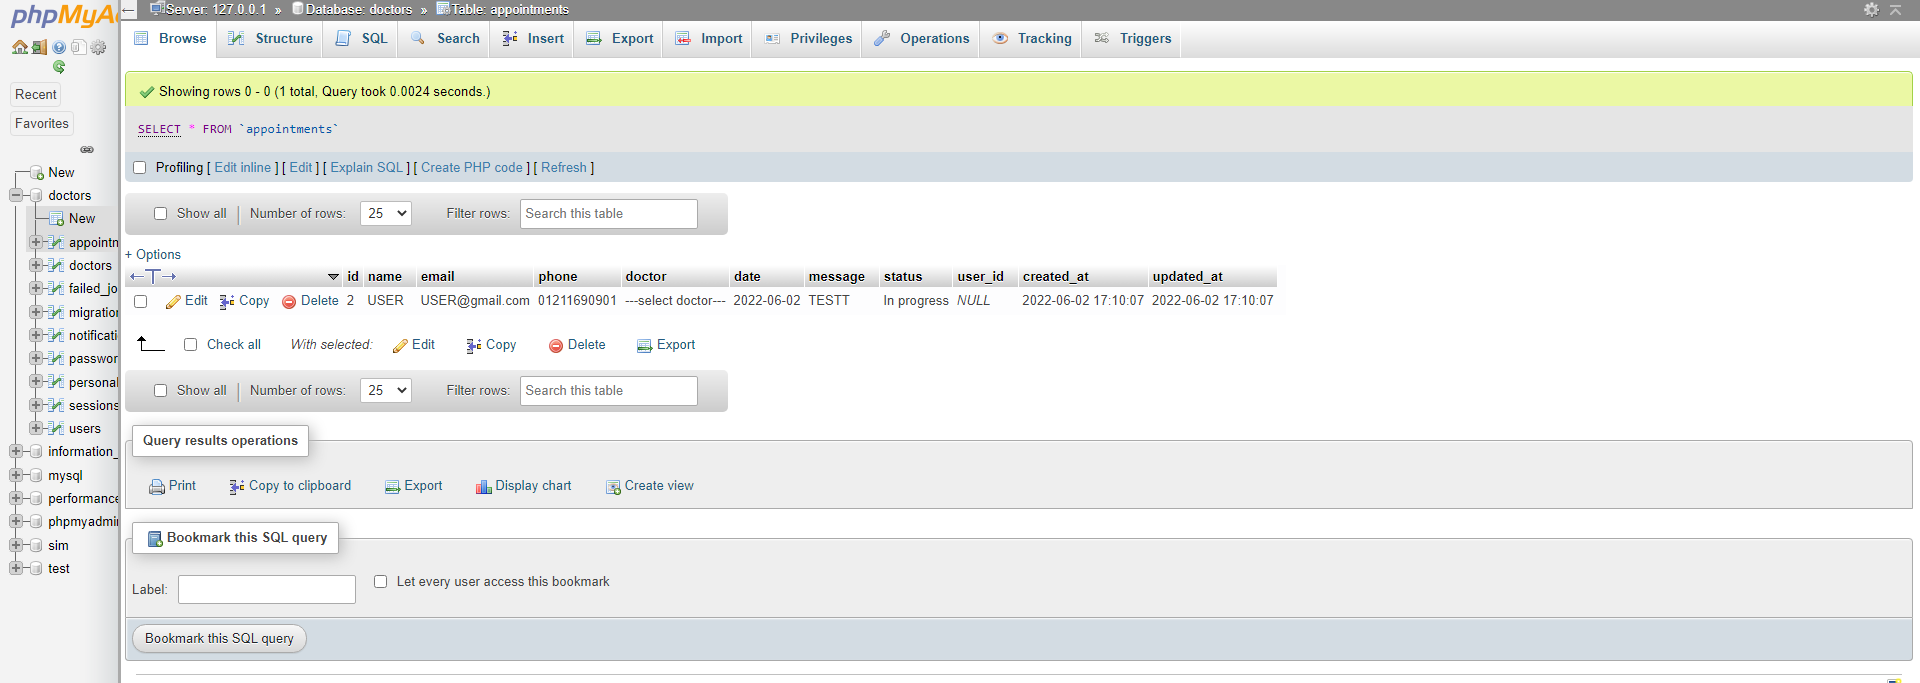Open the SQL tab
Image resolution: width=1920 pixels, height=683 pixels.
tap(362, 39)
